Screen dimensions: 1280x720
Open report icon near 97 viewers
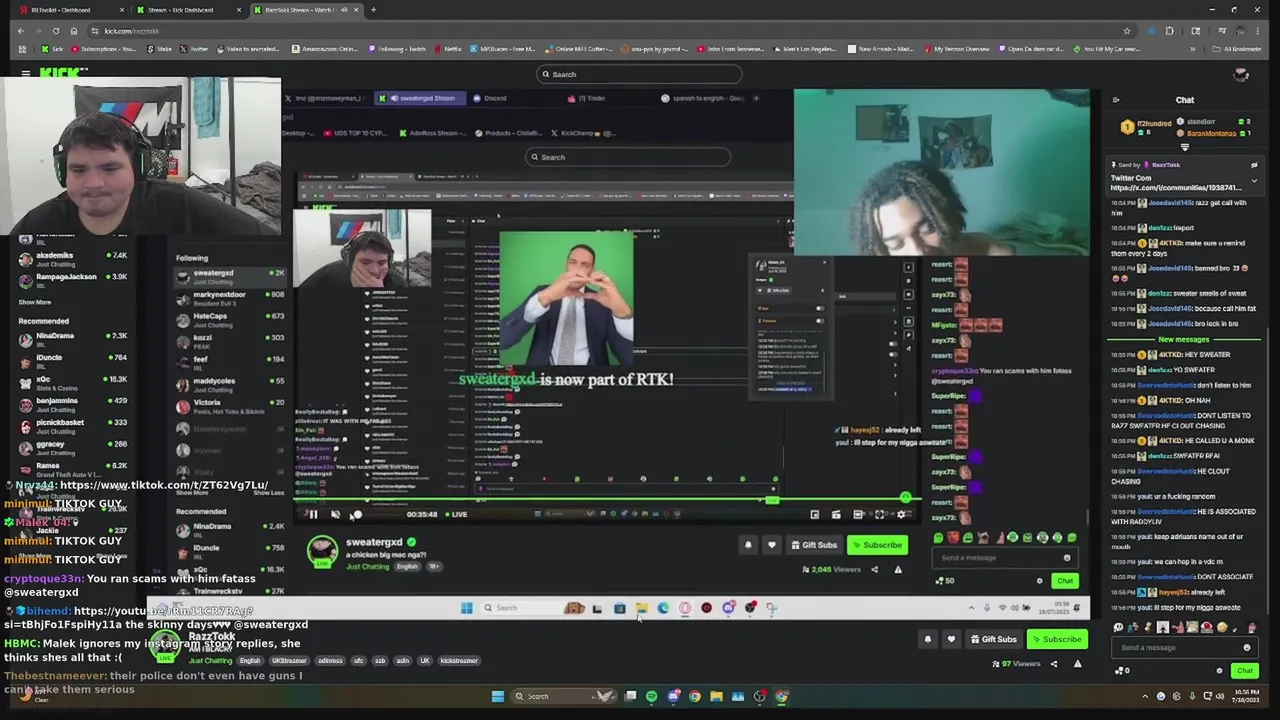tap(1077, 663)
